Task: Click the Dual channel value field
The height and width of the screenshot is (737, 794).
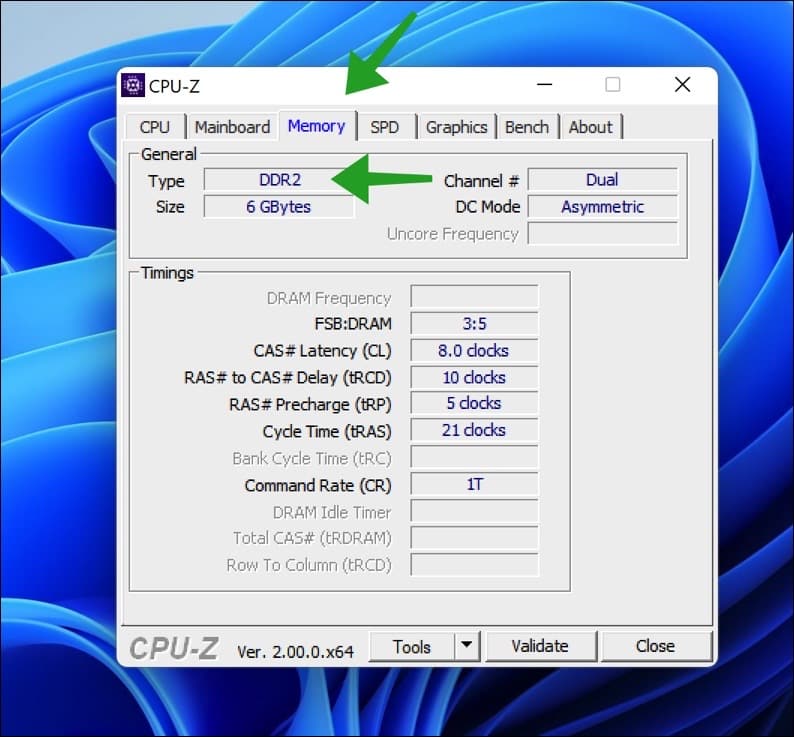Action: (x=603, y=180)
